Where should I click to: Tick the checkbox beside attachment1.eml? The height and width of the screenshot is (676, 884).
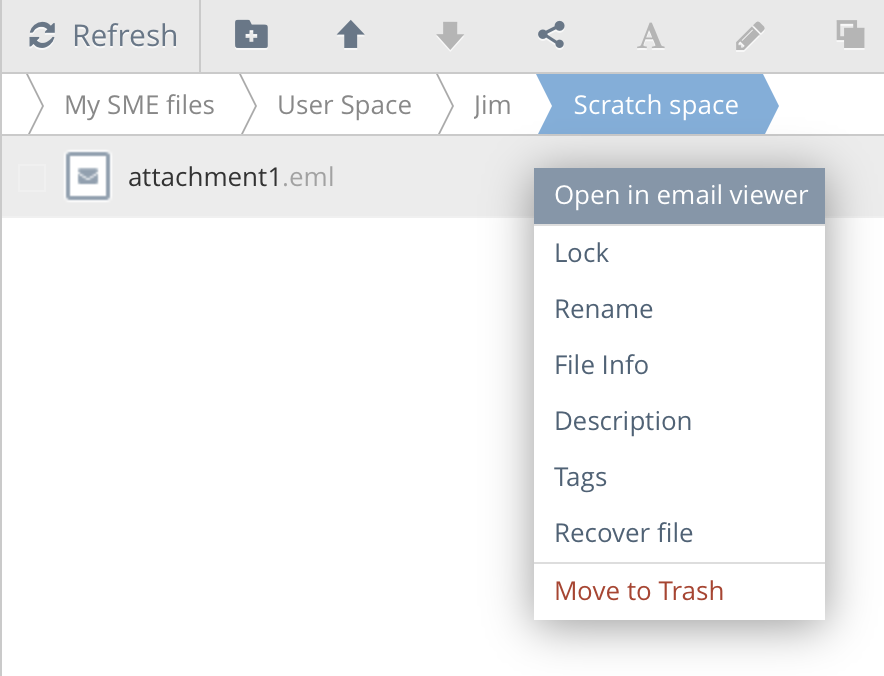pos(32,178)
